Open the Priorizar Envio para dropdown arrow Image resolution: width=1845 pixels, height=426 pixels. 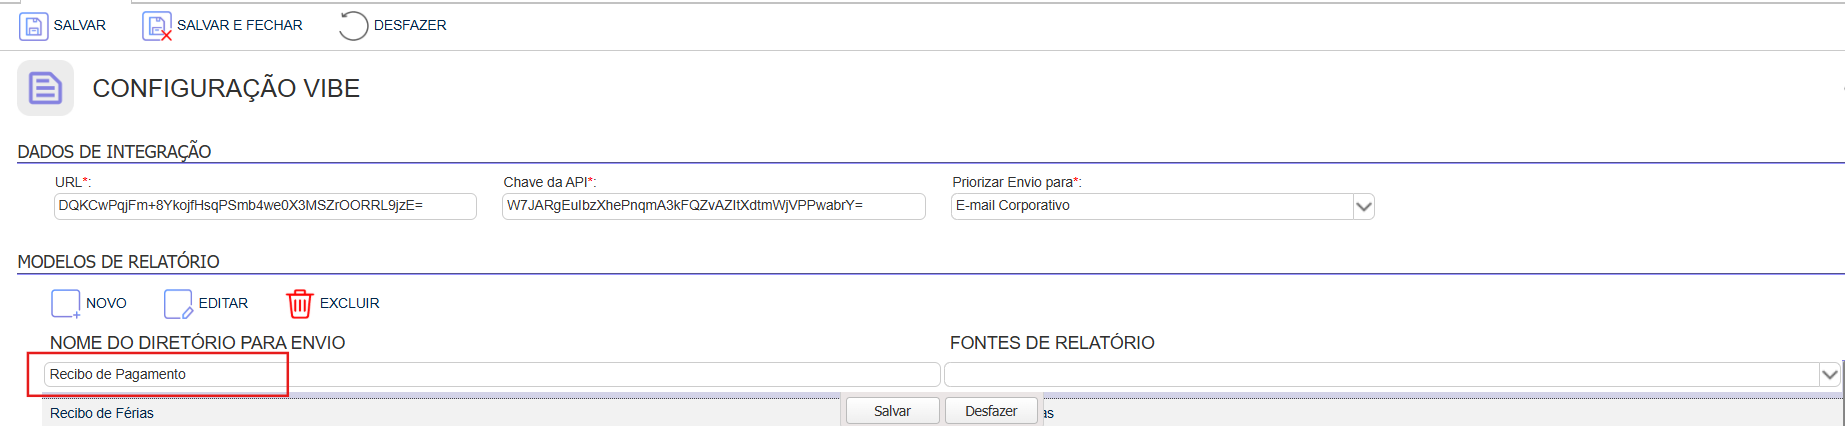tap(1363, 207)
